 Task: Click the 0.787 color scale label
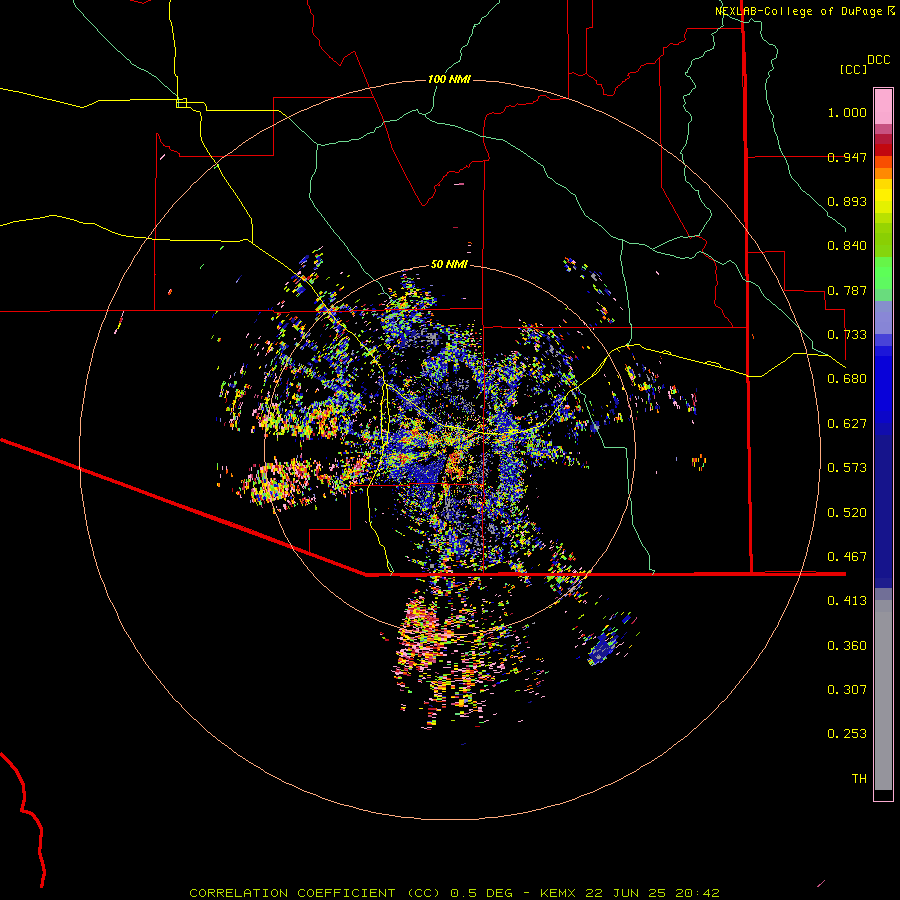pyautogui.click(x=847, y=290)
